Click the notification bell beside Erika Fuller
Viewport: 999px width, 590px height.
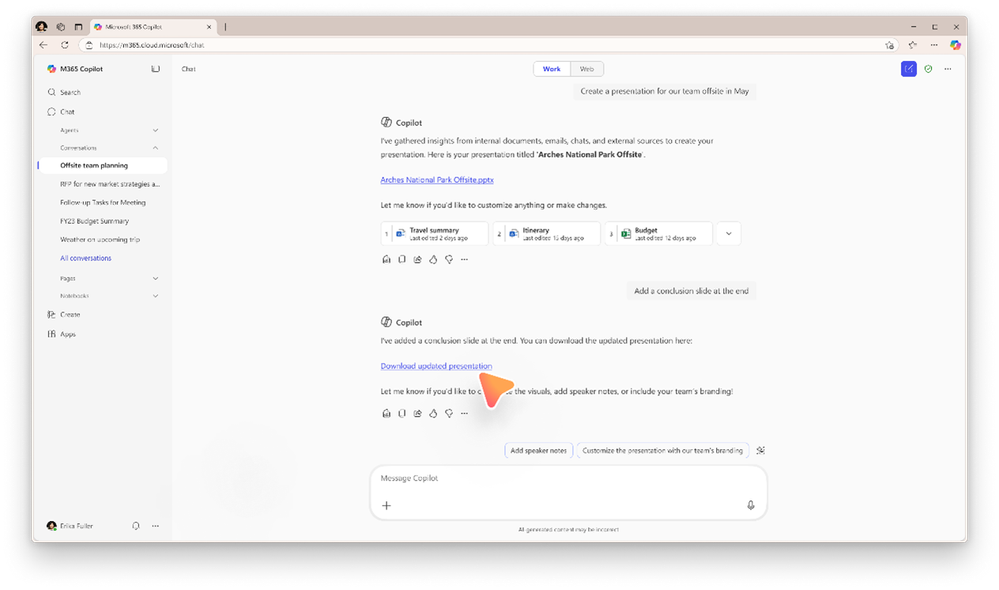point(136,525)
